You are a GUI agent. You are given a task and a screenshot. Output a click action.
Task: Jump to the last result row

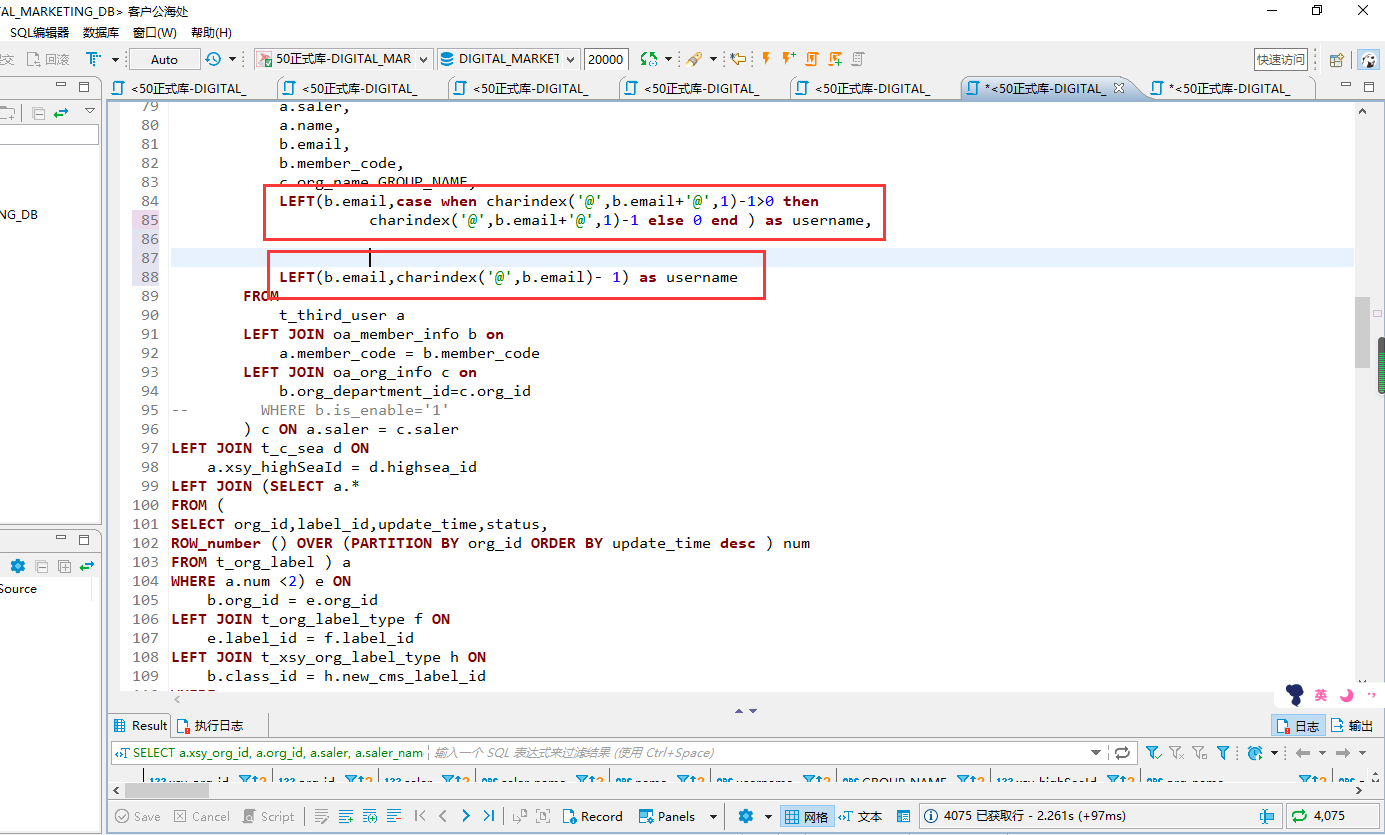tap(489, 816)
